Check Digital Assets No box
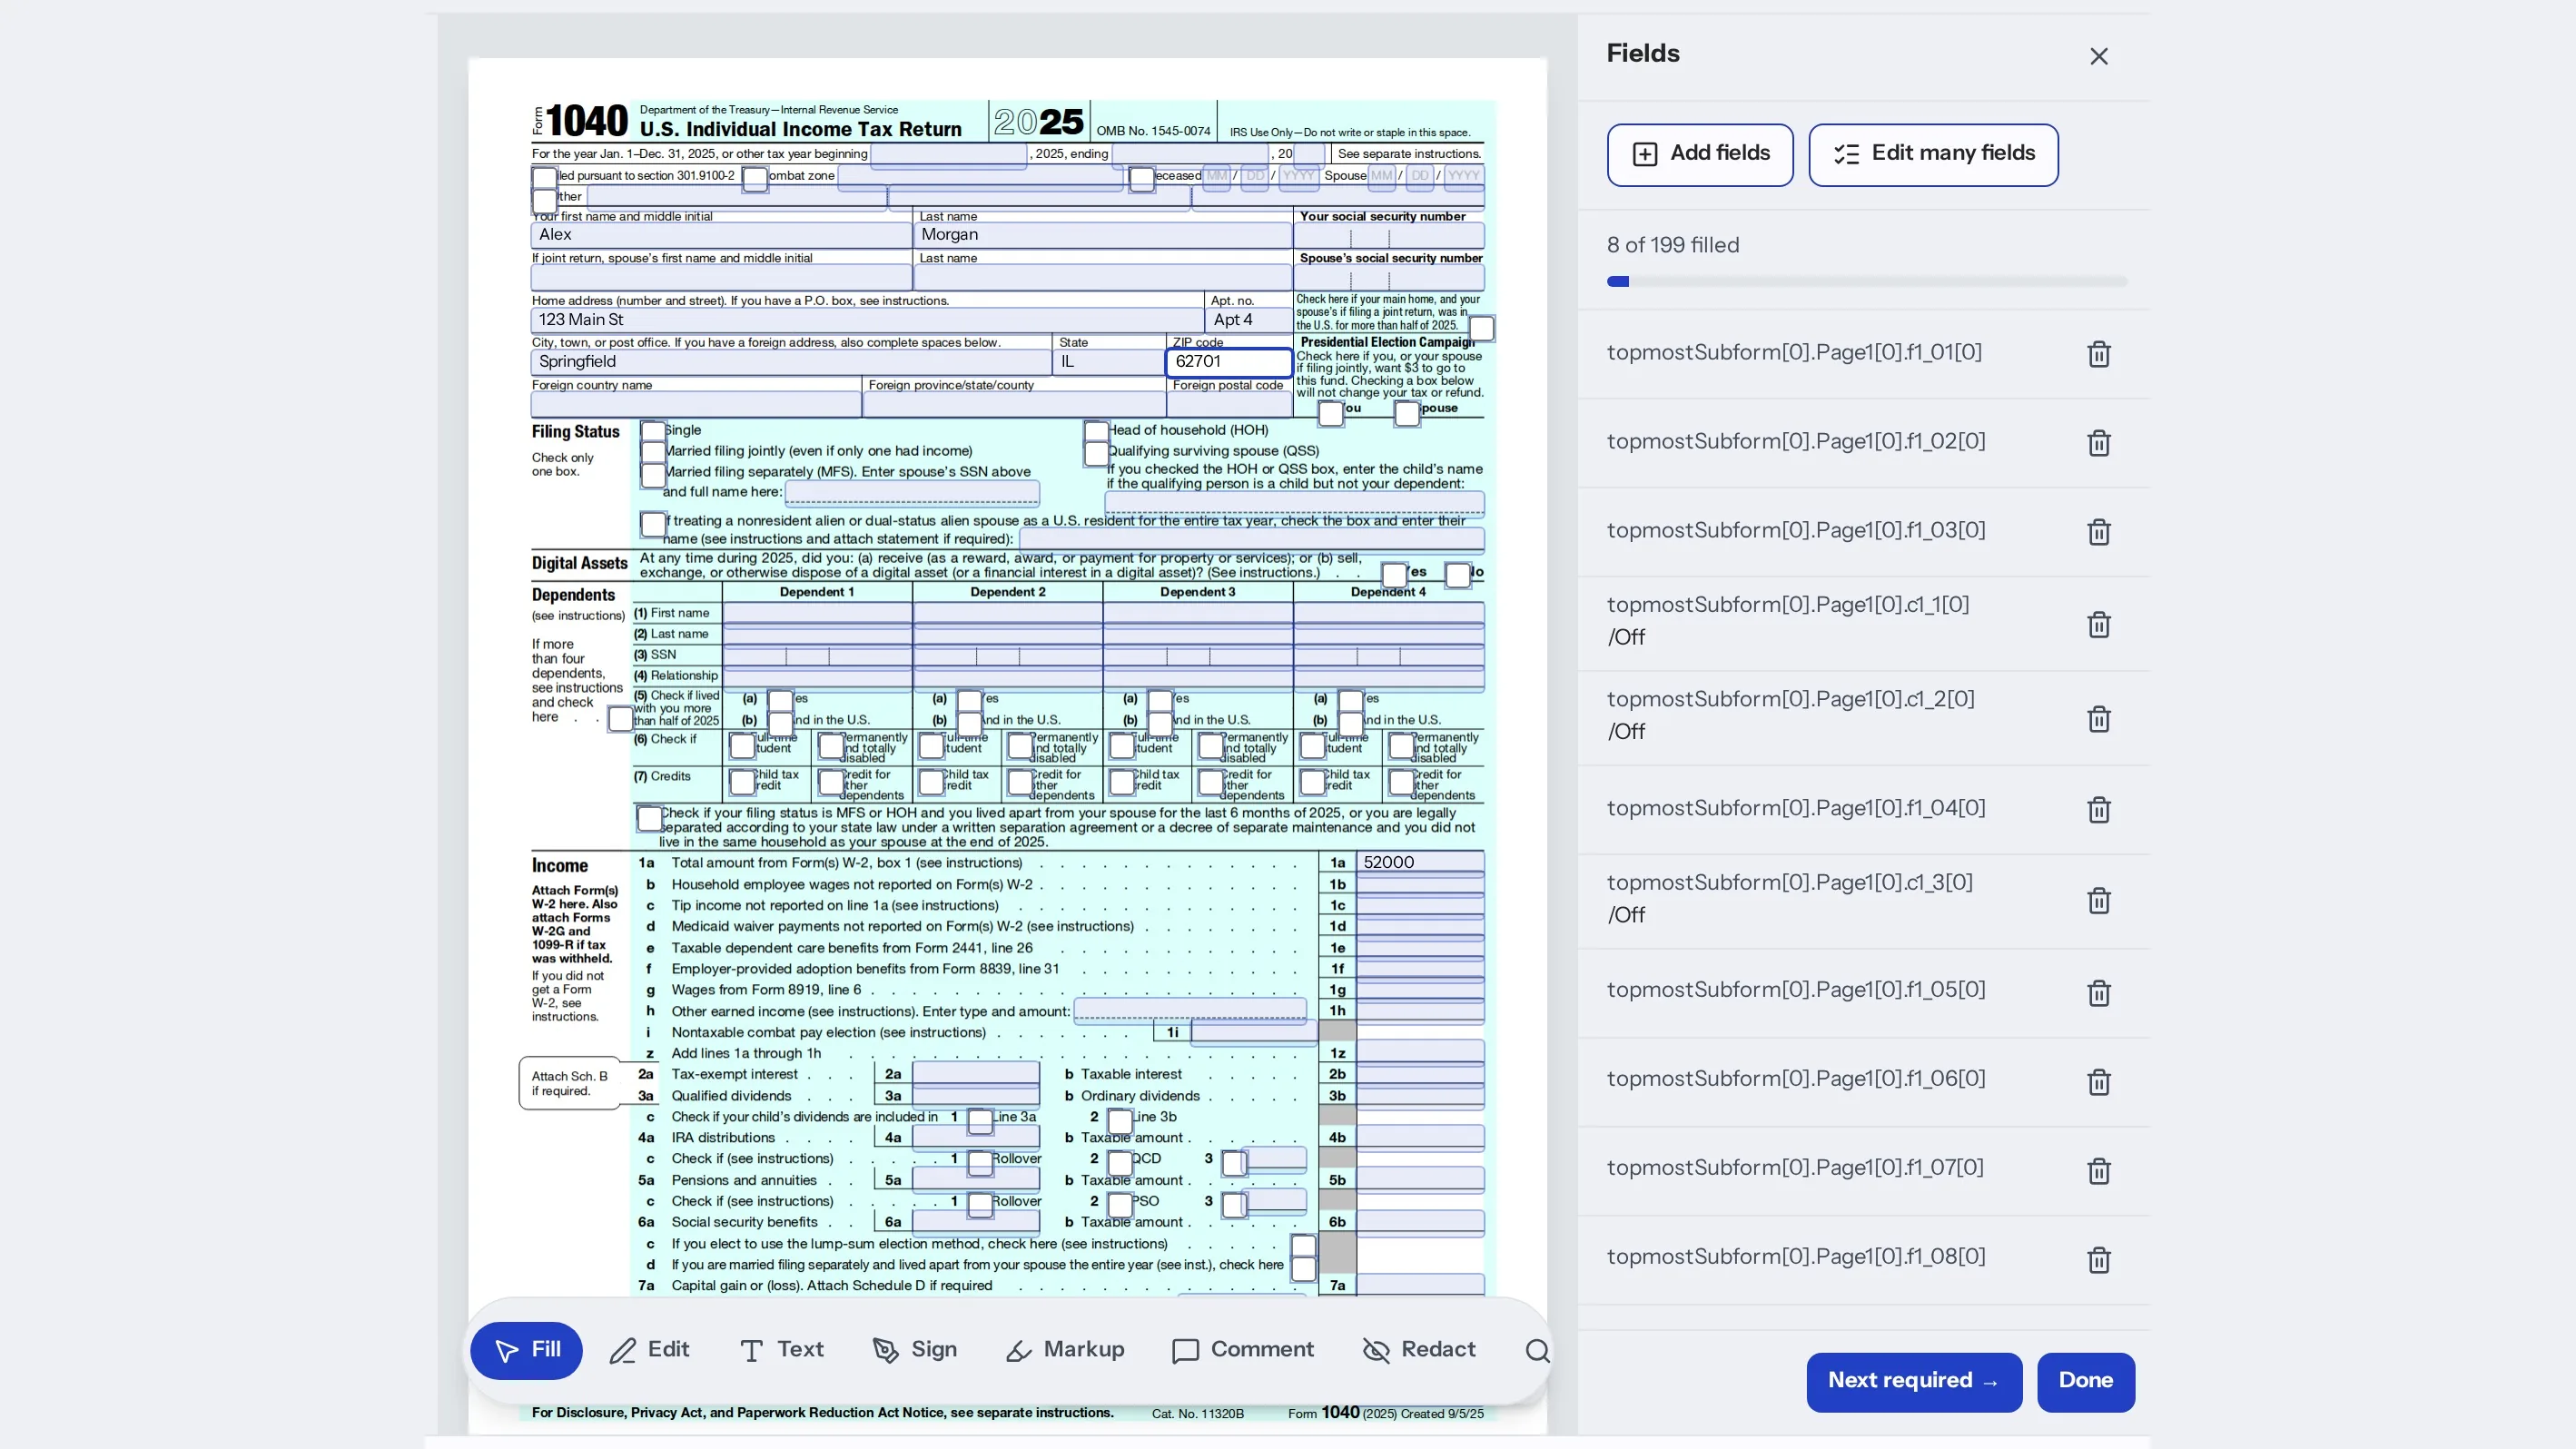 tap(1458, 574)
